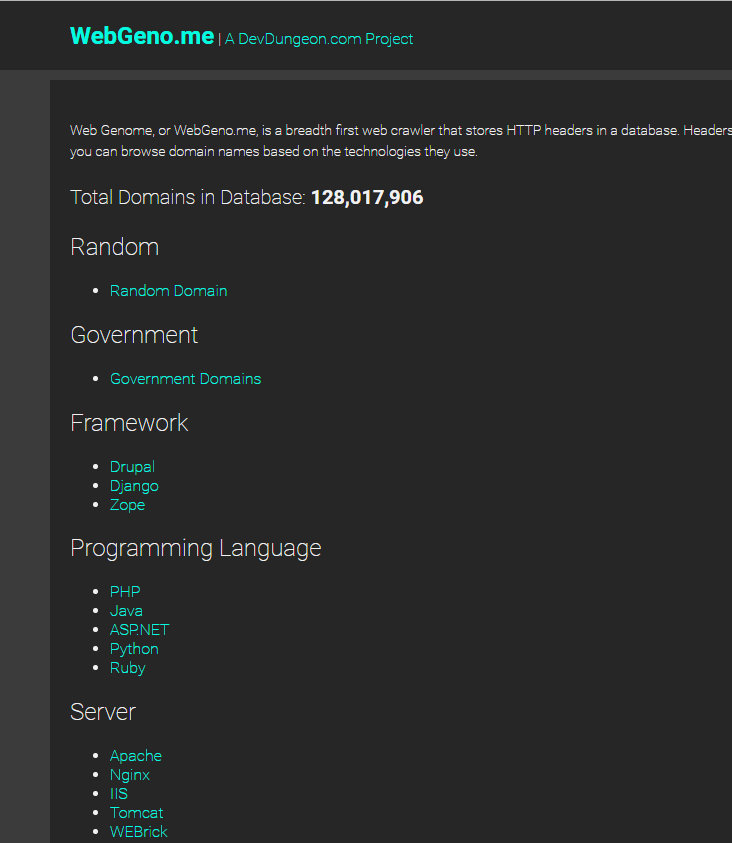Image resolution: width=732 pixels, height=843 pixels.
Task: Open the Zope framework link
Action: 127,505
